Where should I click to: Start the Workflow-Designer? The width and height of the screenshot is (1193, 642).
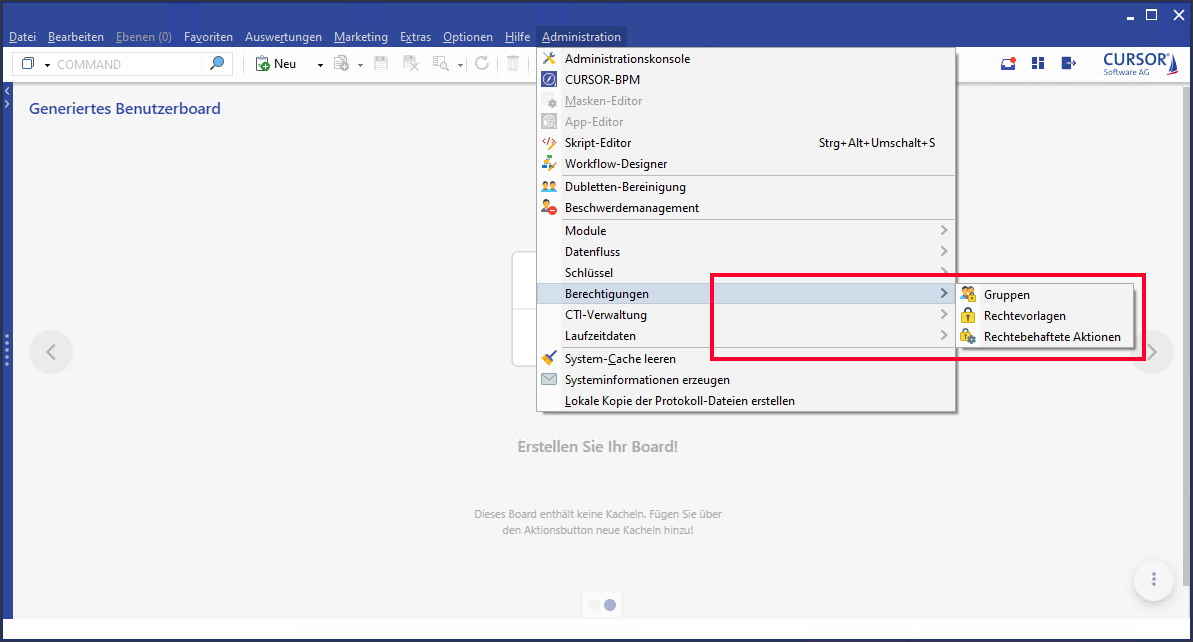point(615,164)
